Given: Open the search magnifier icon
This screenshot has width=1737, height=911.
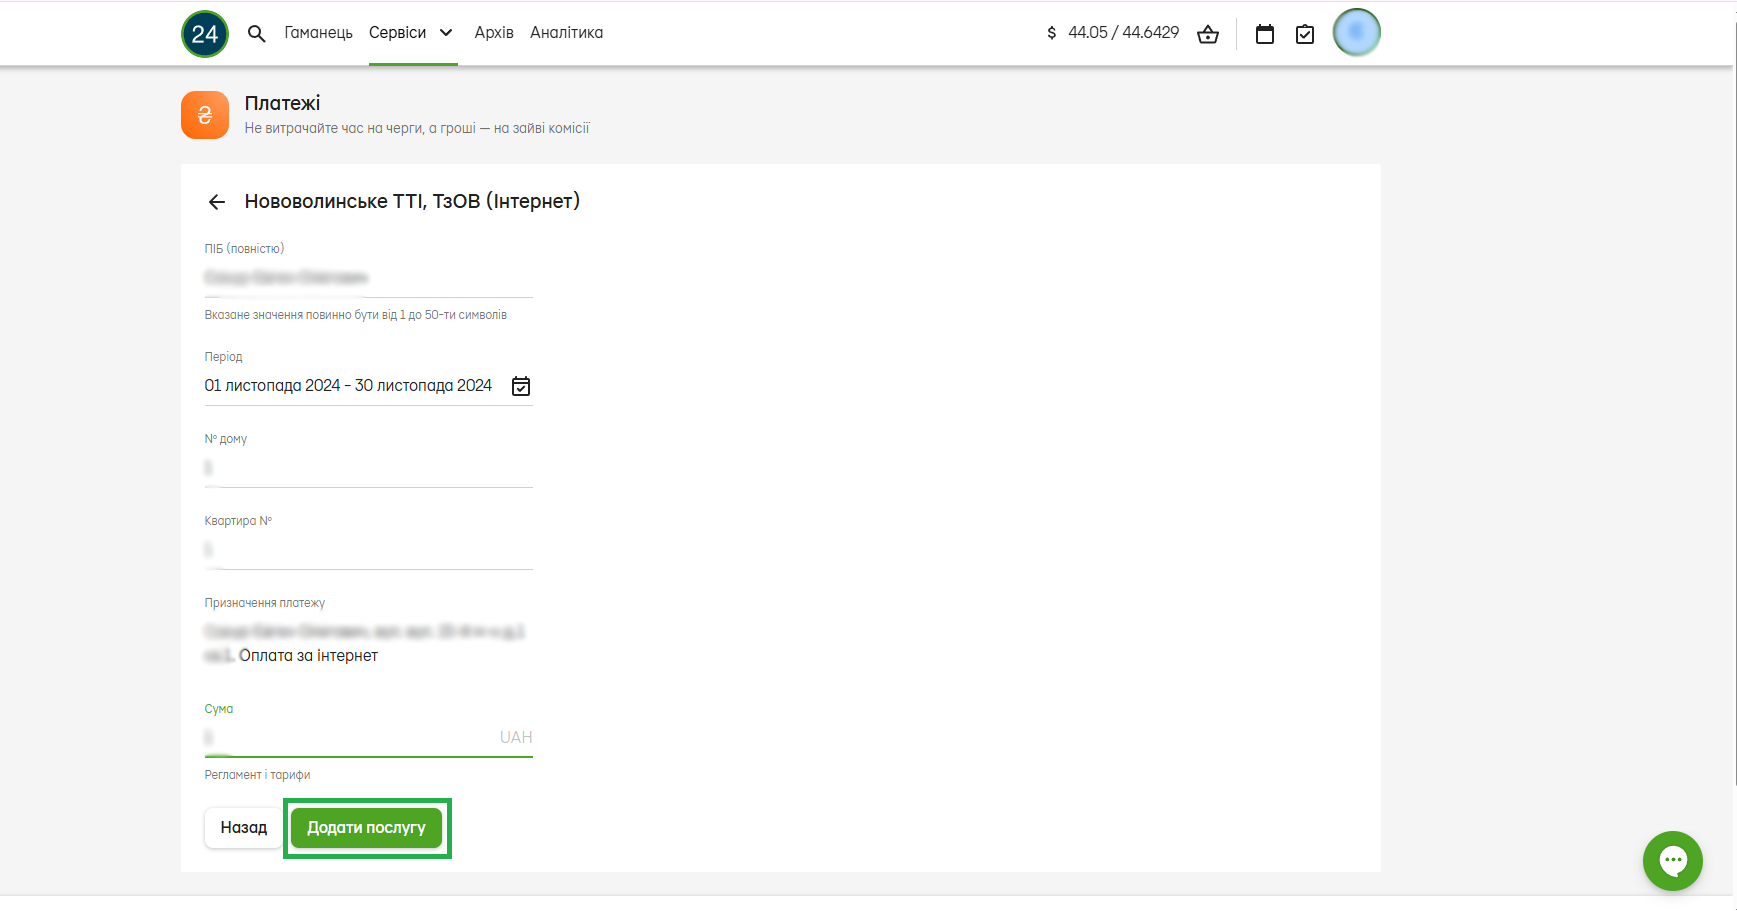Looking at the screenshot, I should [257, 34].
